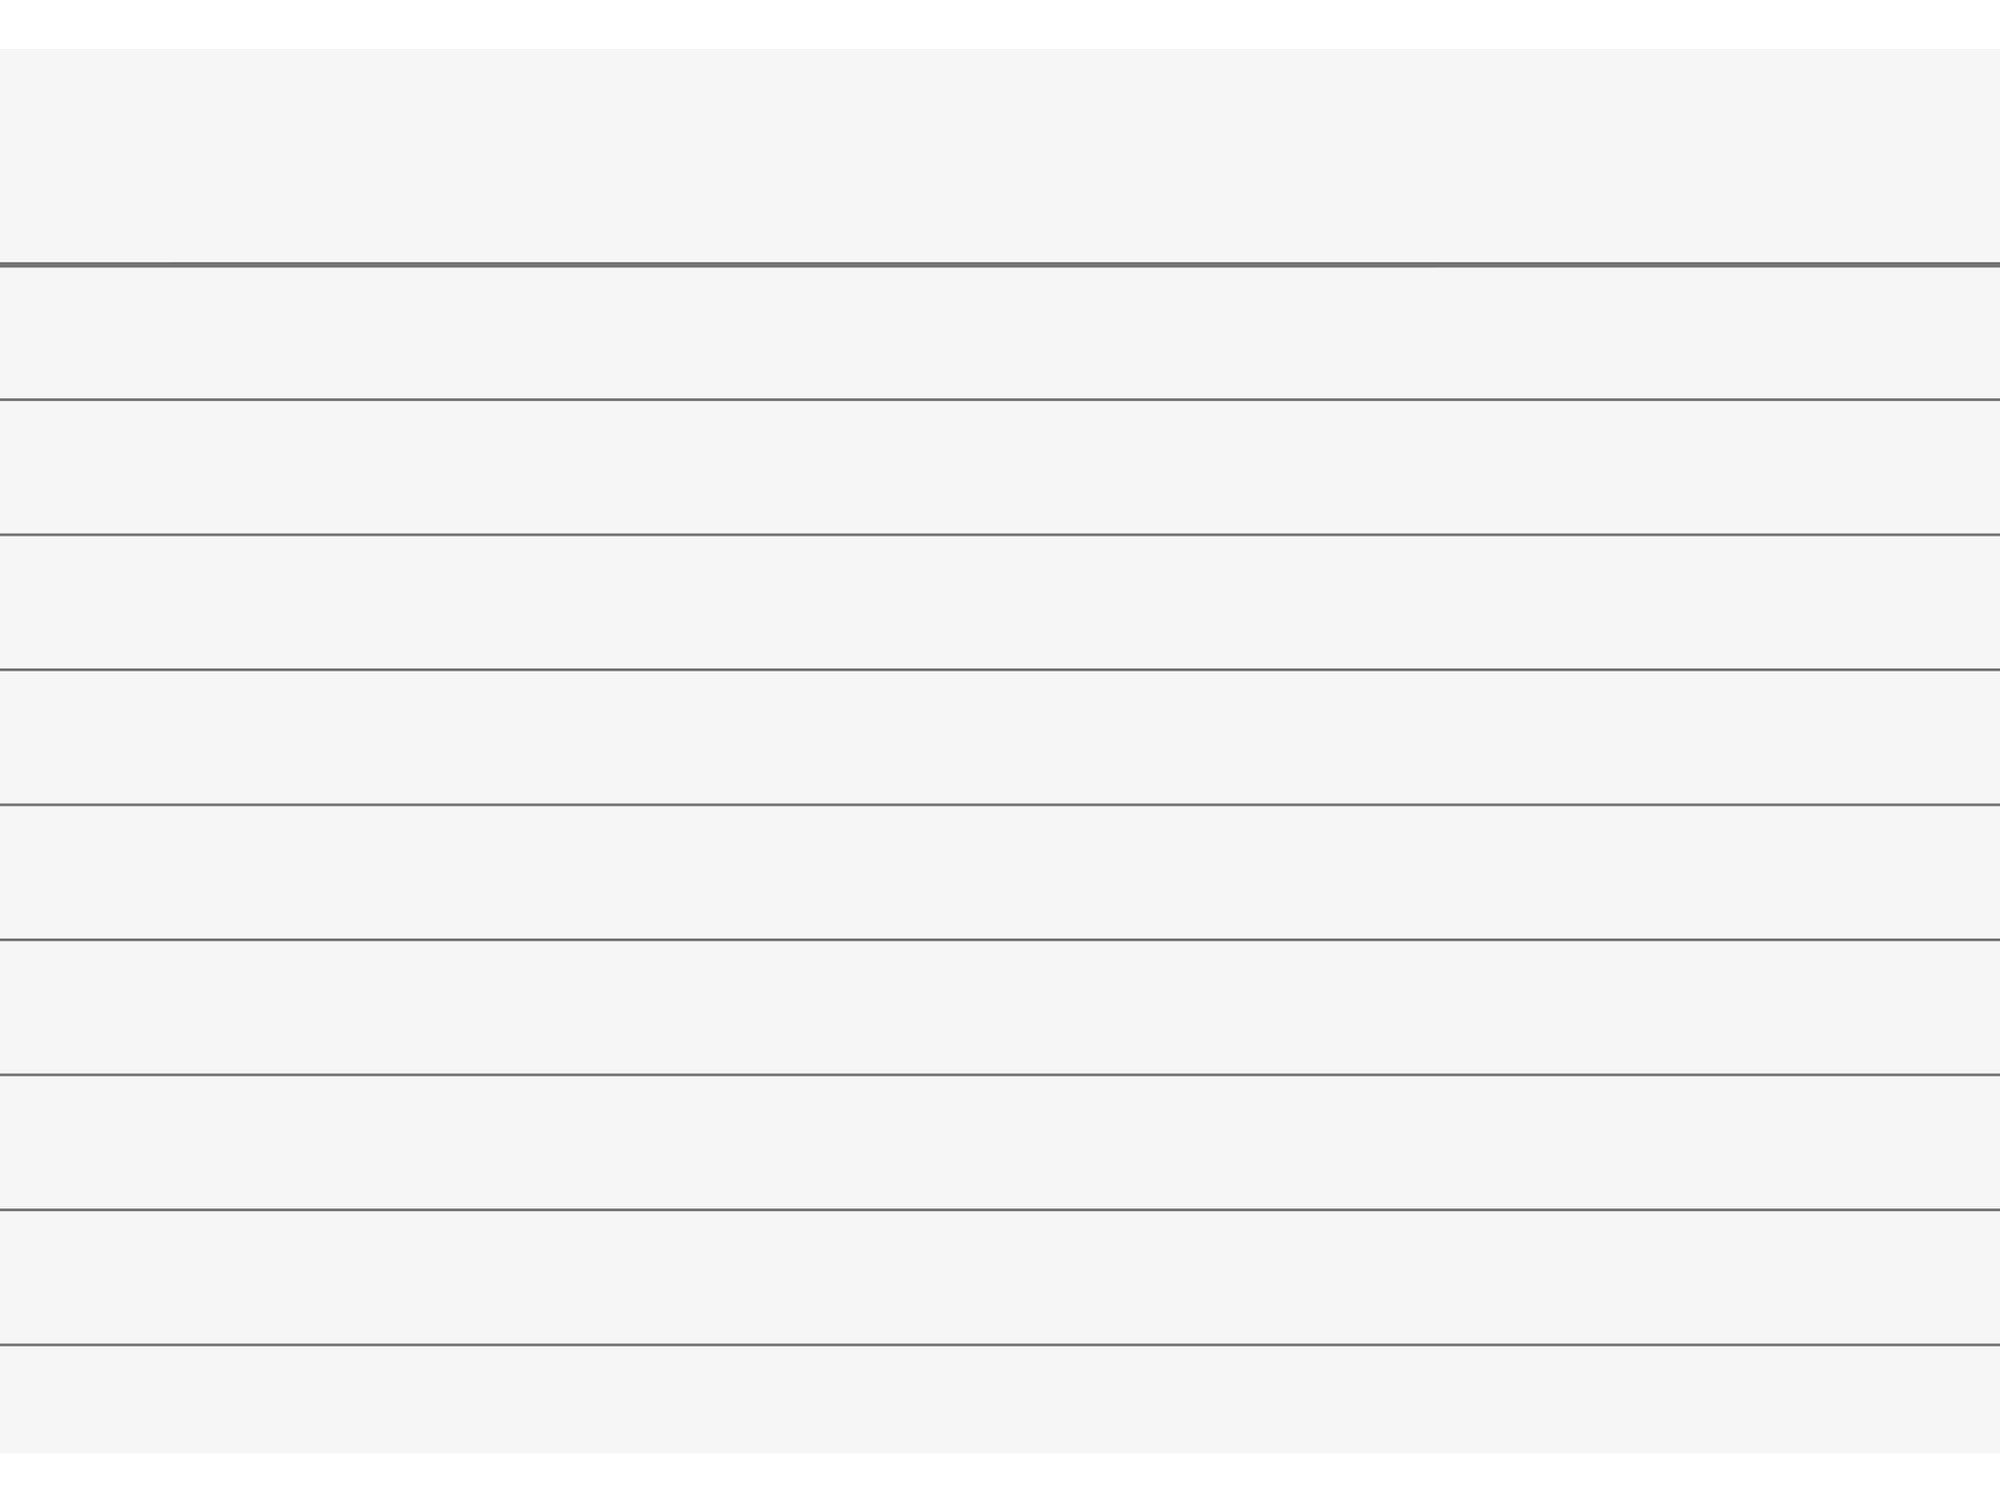
Task: Click the last thin ruled line
Action: 1000,1344
